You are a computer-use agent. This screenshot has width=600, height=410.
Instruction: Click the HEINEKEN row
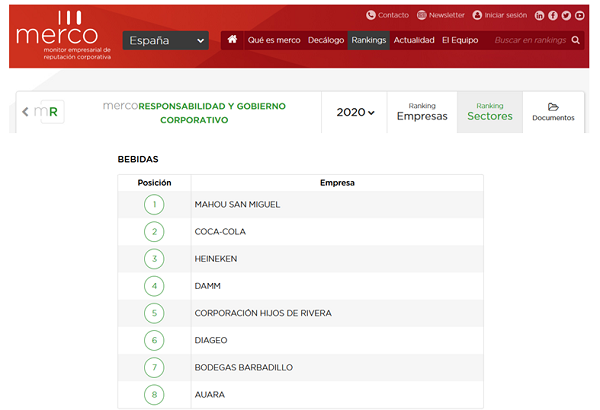click(300, 259)
